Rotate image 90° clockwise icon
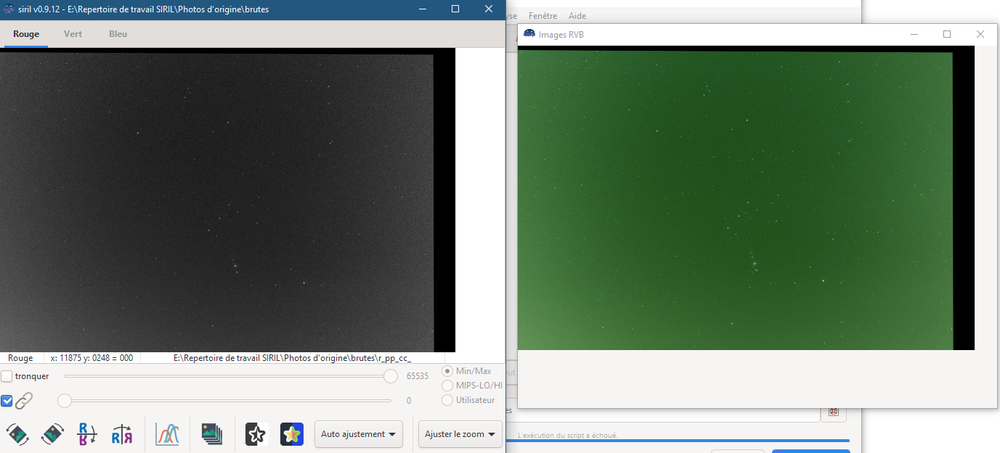This screenshot has height=453, width=1000. pos(52,434)
